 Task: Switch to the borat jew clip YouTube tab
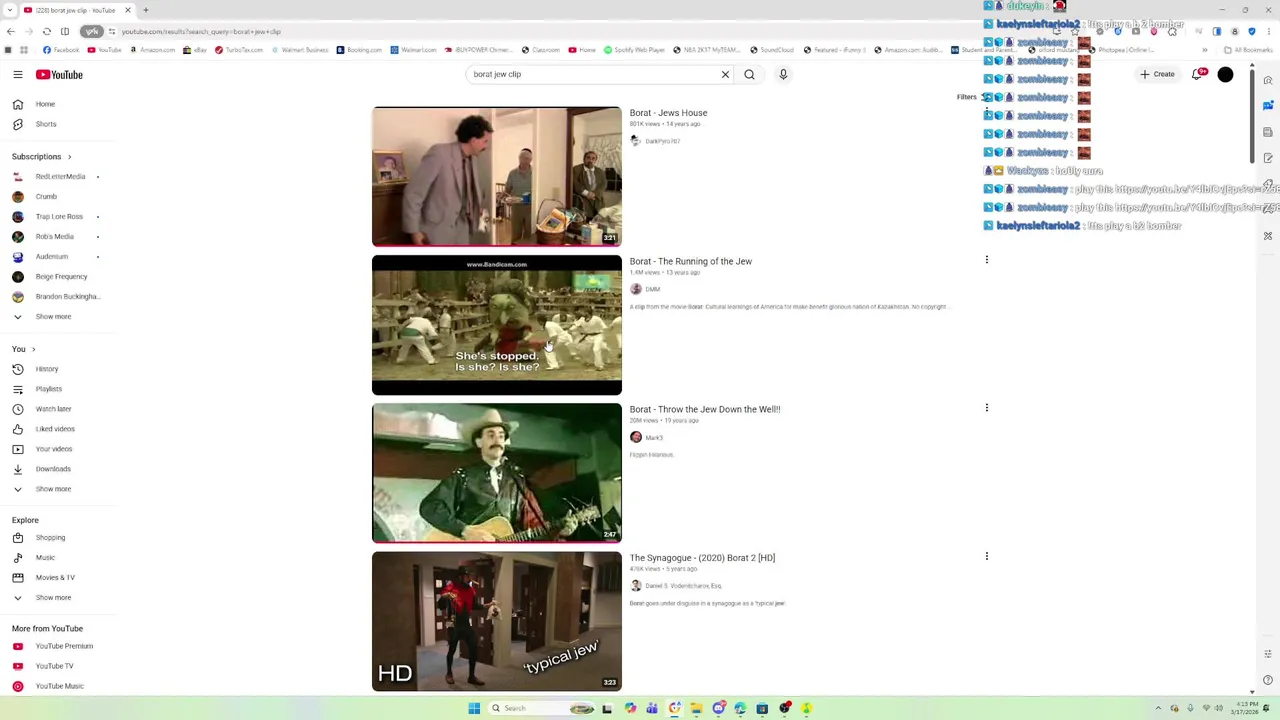click(78, 10)
